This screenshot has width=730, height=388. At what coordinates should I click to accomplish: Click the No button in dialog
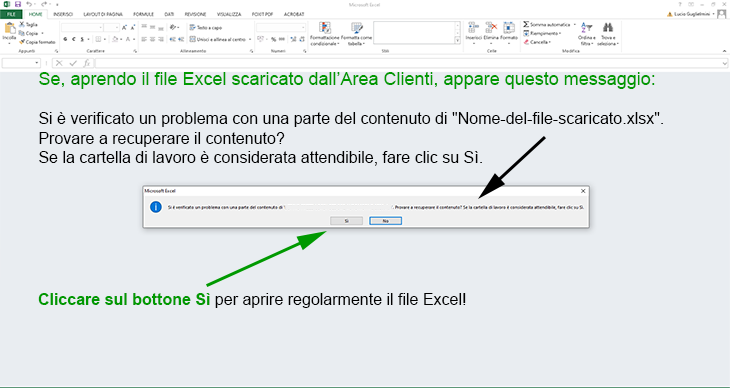385,221
